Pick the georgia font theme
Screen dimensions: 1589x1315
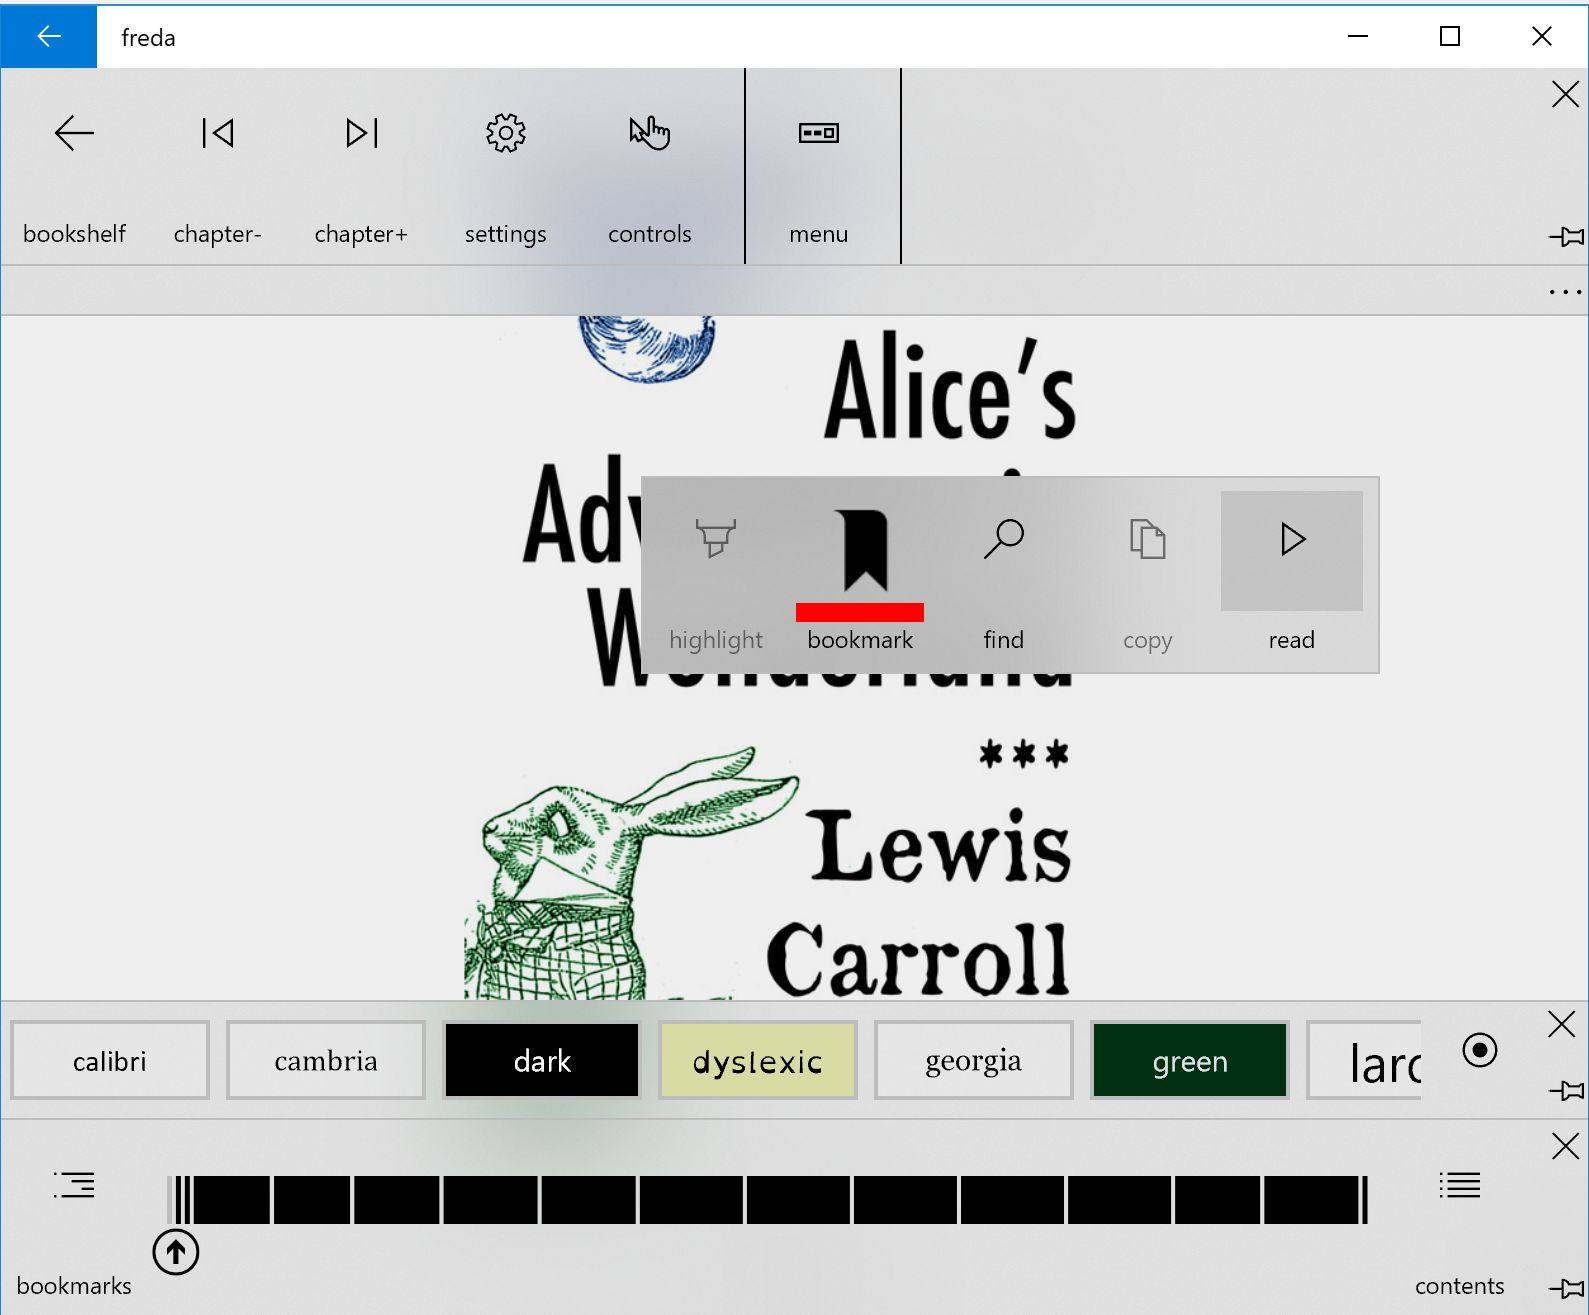(x=974, y=1060)
